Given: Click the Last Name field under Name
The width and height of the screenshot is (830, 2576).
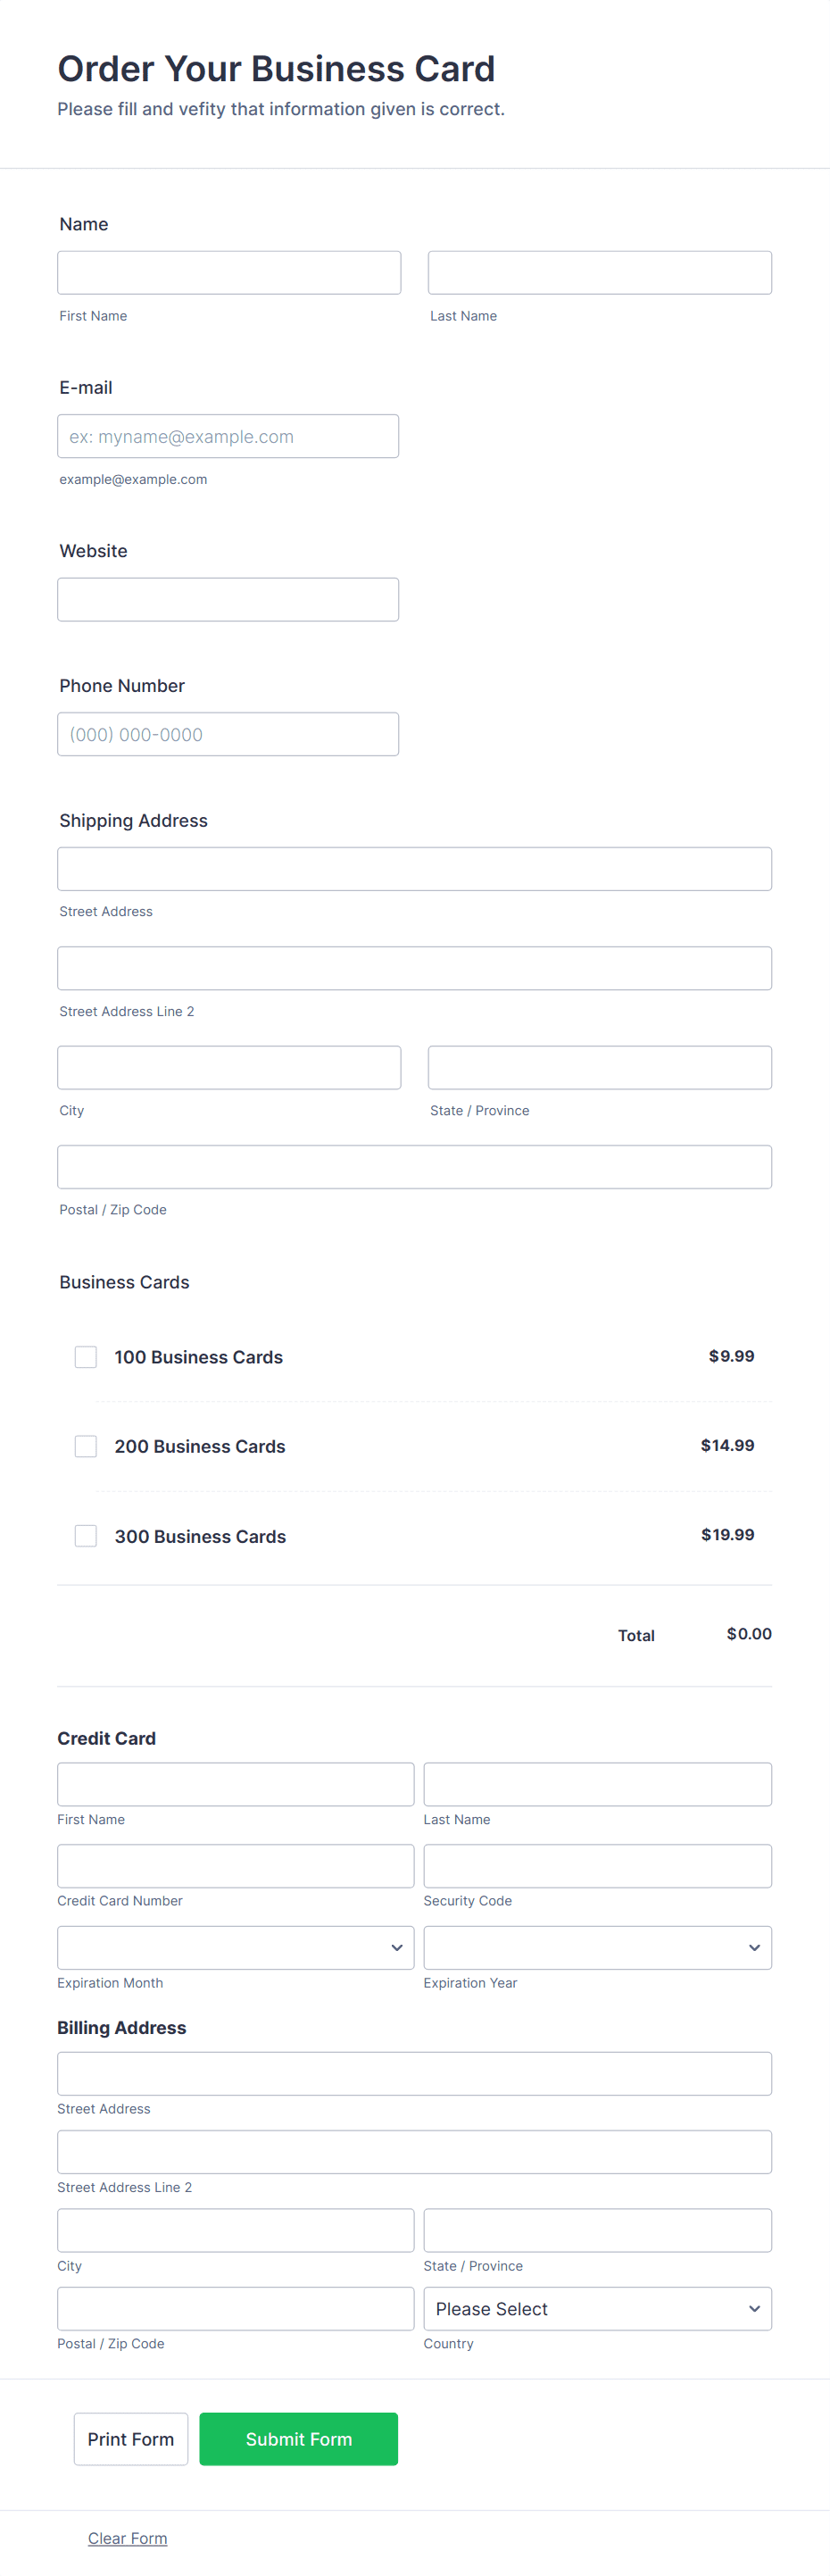Looking at the screenshot, I should pos(600,273).
